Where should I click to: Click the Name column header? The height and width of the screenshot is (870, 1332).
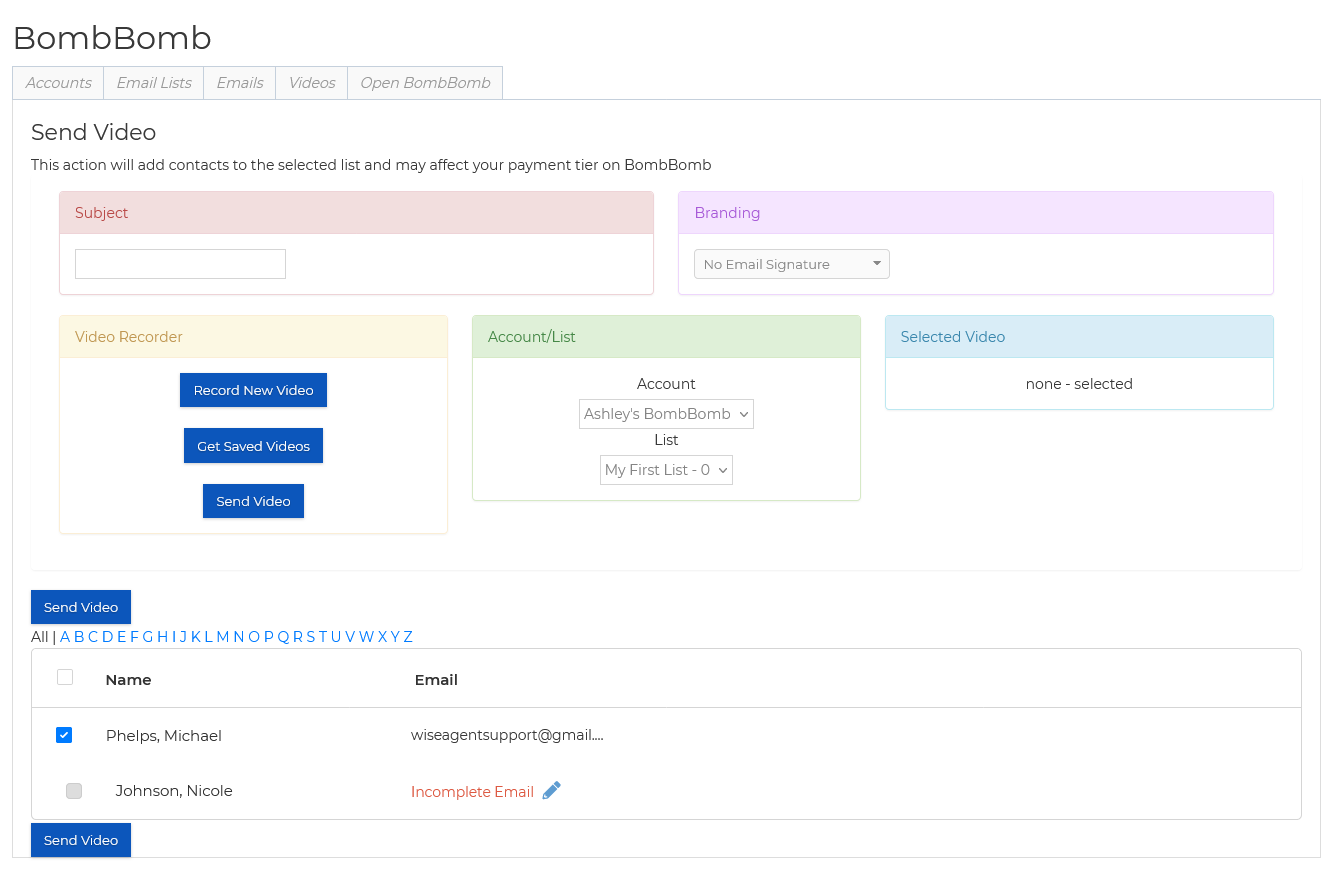128,680
